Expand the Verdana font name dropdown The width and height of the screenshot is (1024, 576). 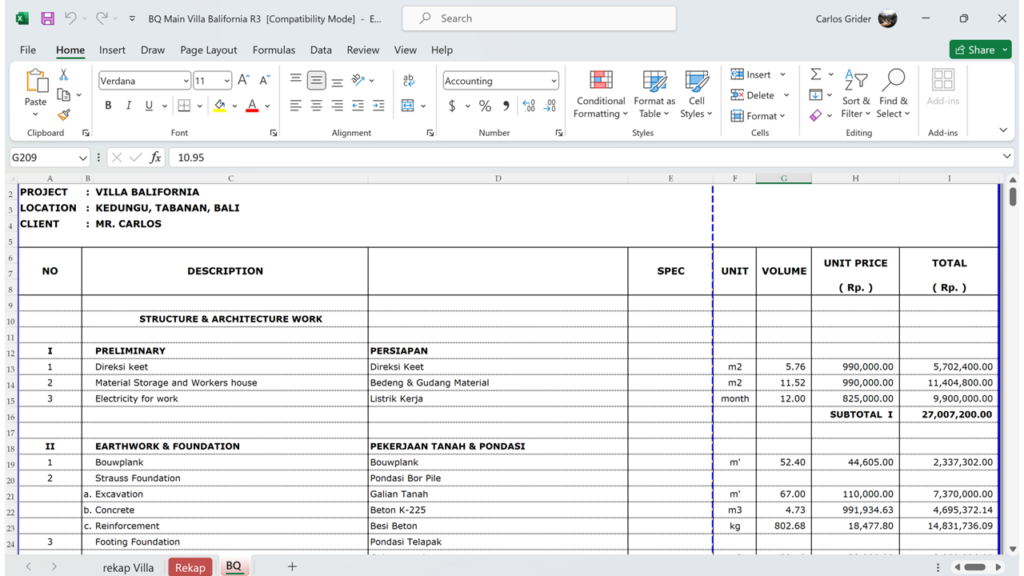pyautogui.click(x=186, y=81)
